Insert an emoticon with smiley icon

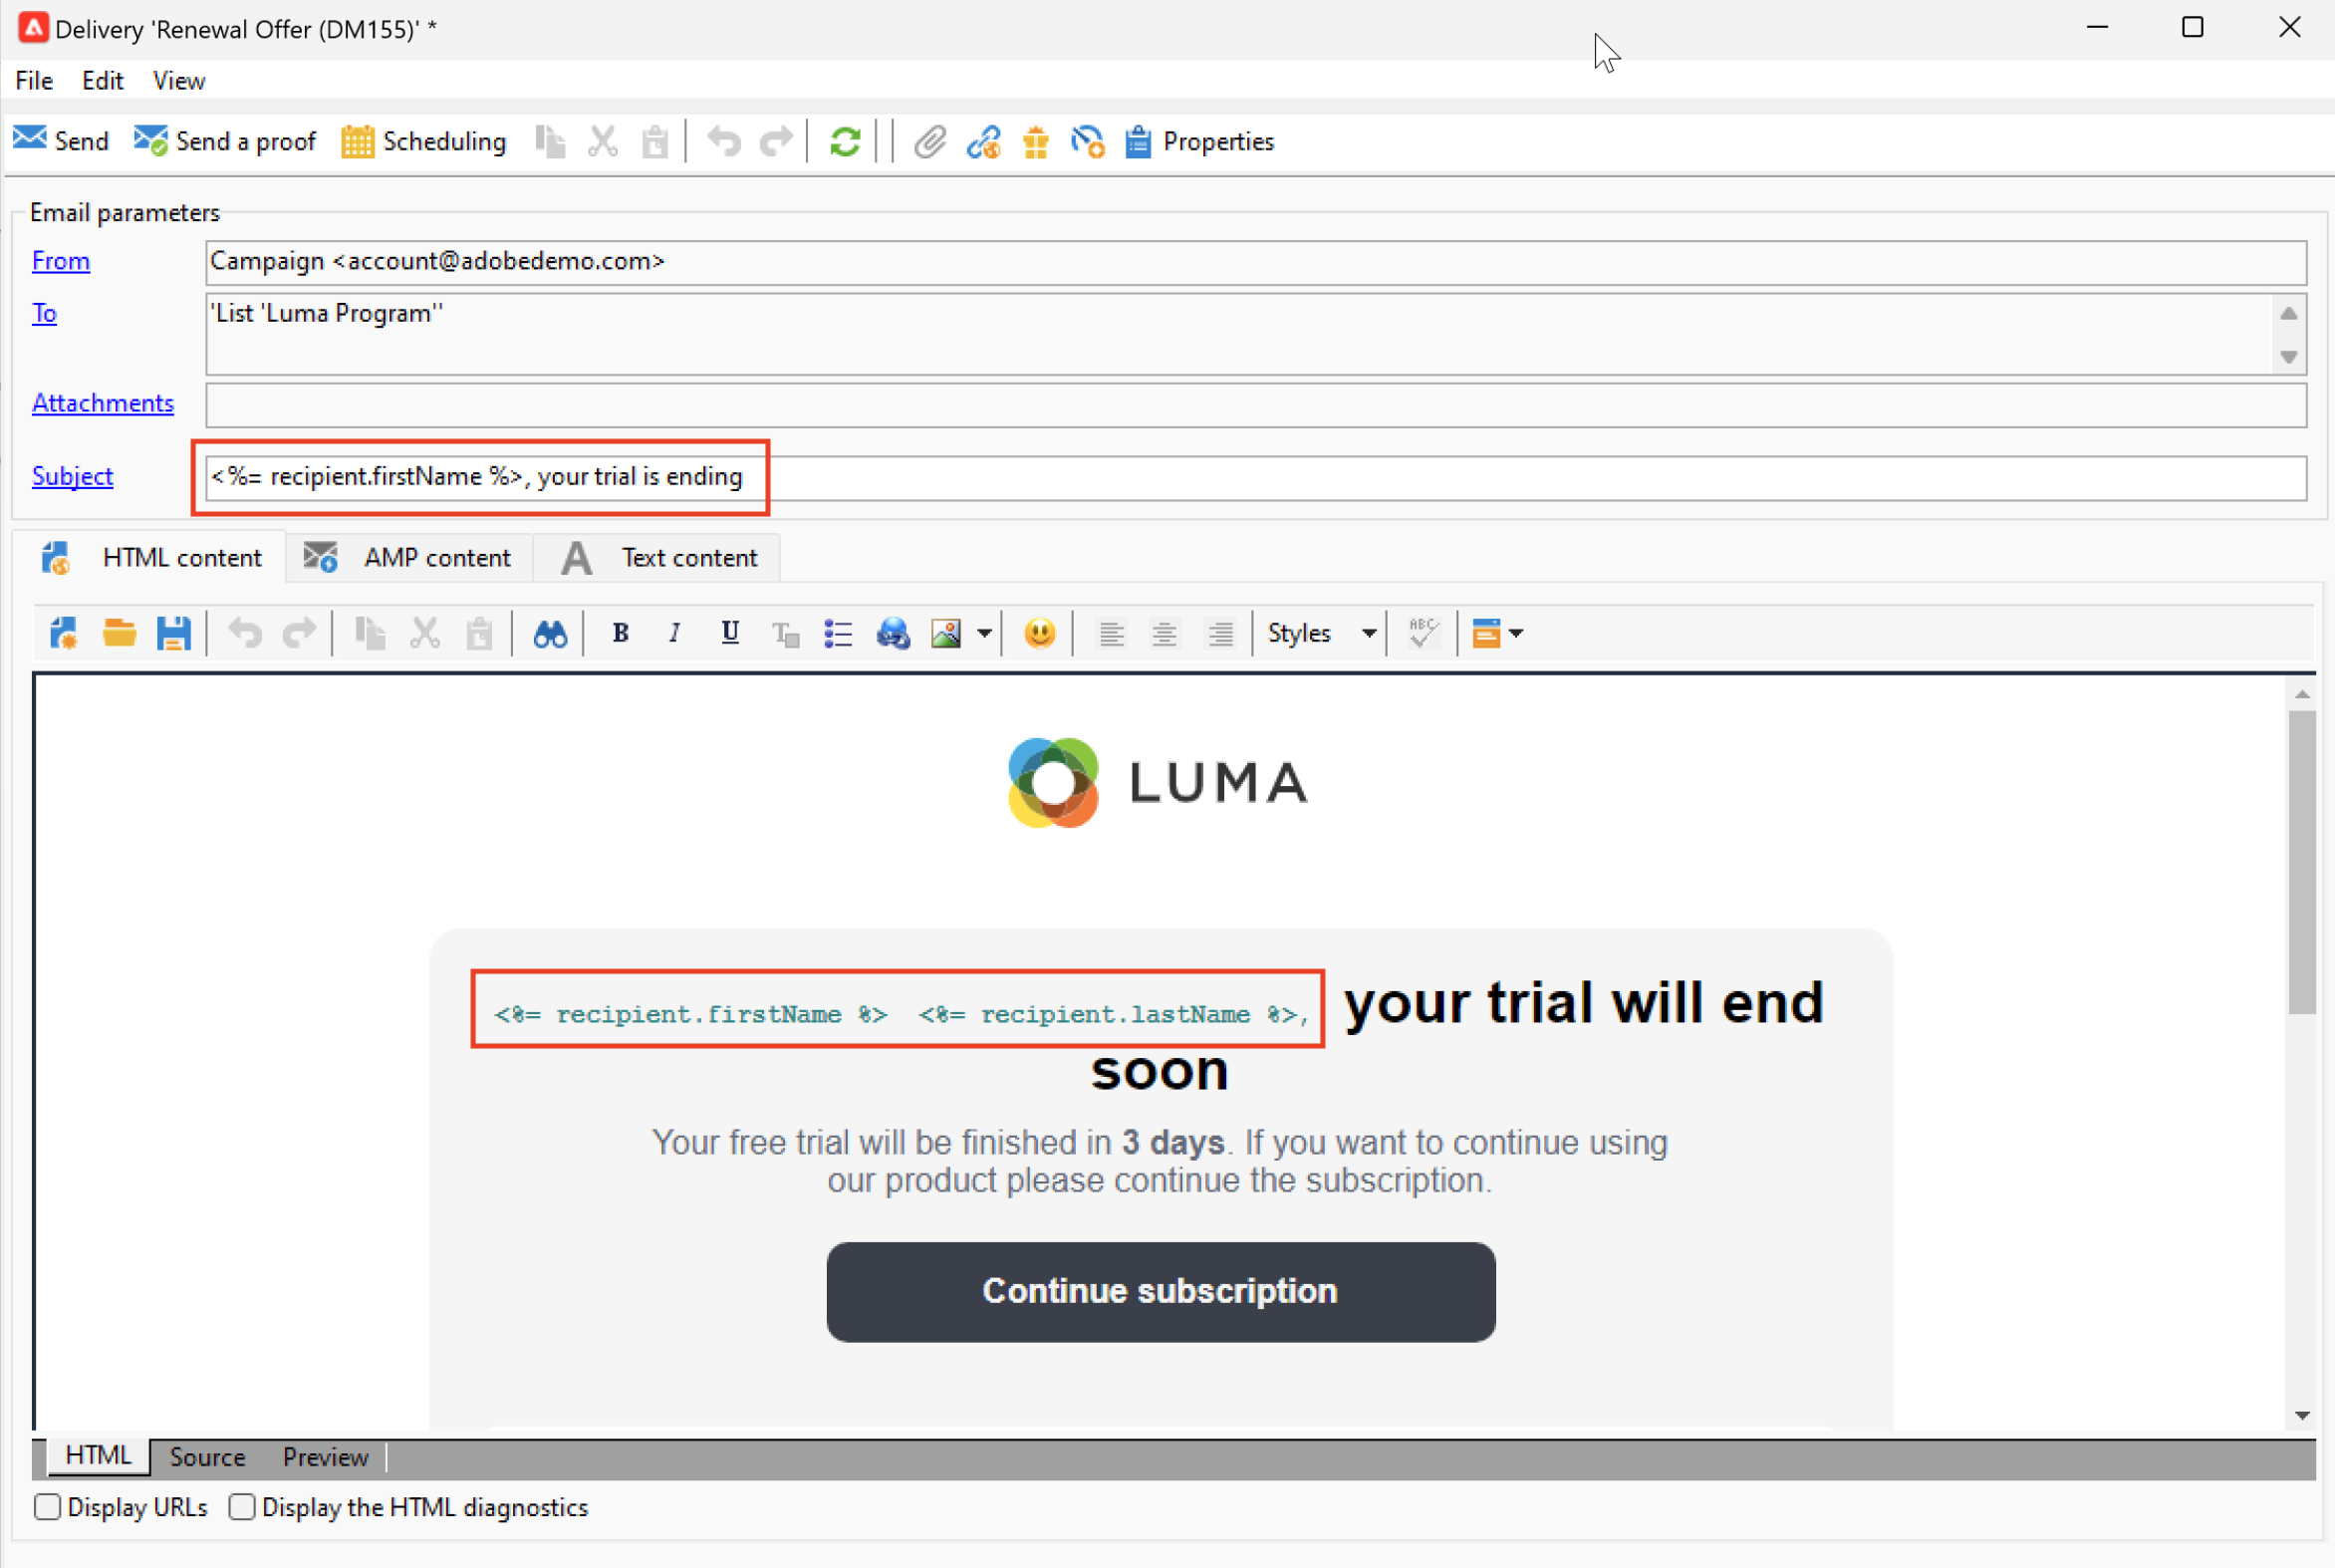click(x=1040, y=633)
